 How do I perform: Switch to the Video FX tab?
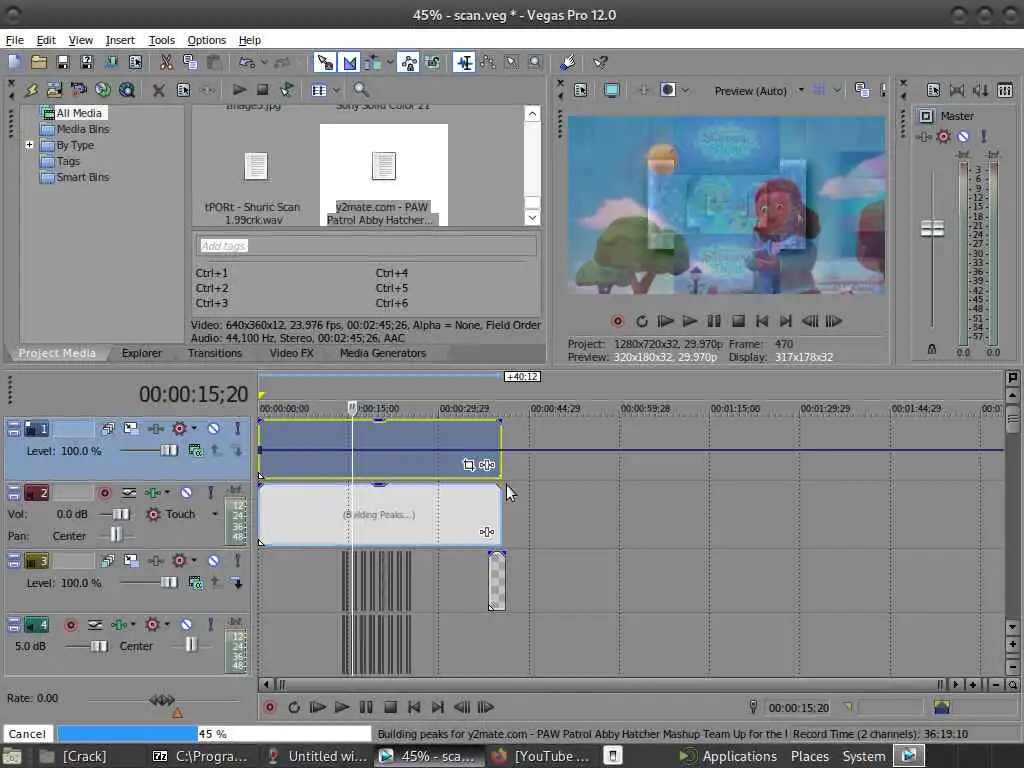tap(291, 353)
